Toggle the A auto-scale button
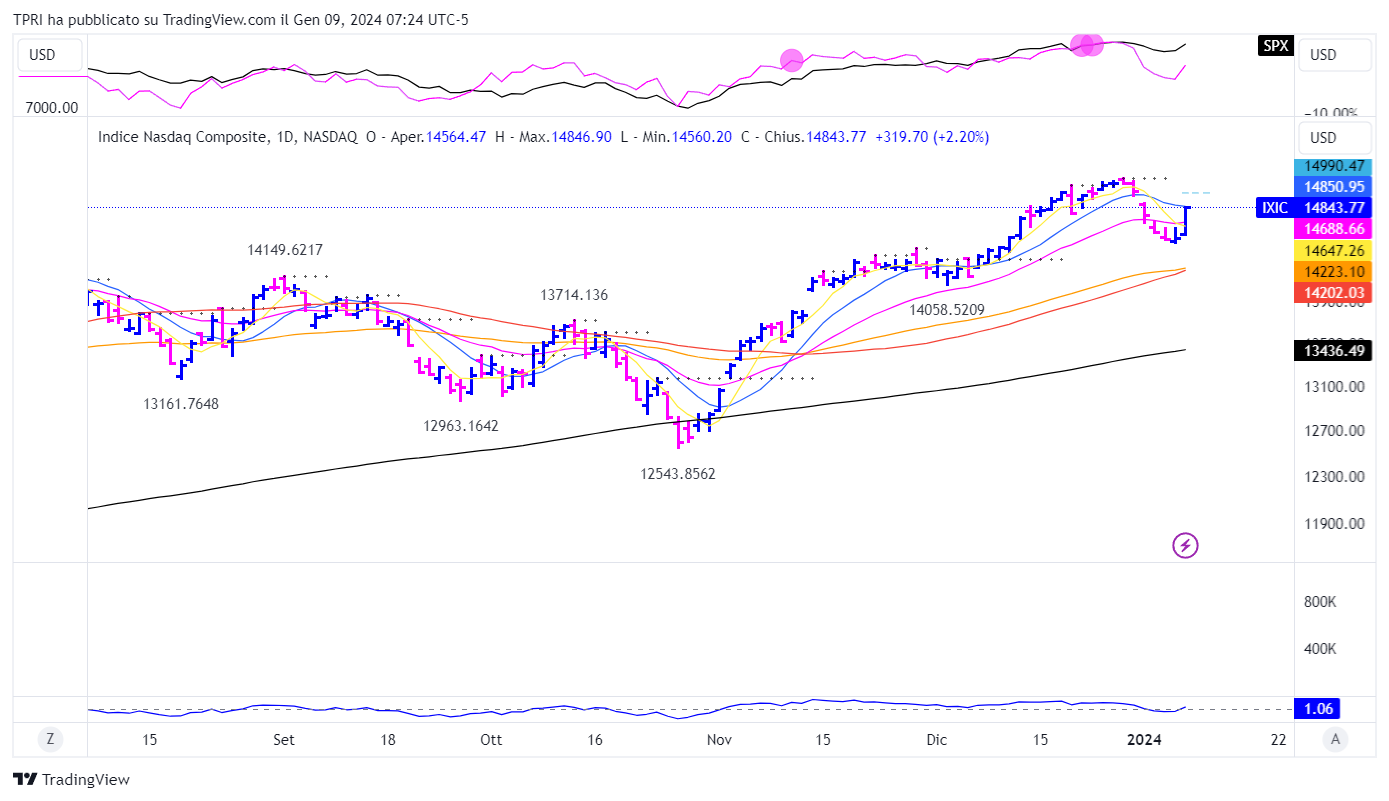Screen dimensions: 1389x801 pyautogui.click(x=1333, y=740)
